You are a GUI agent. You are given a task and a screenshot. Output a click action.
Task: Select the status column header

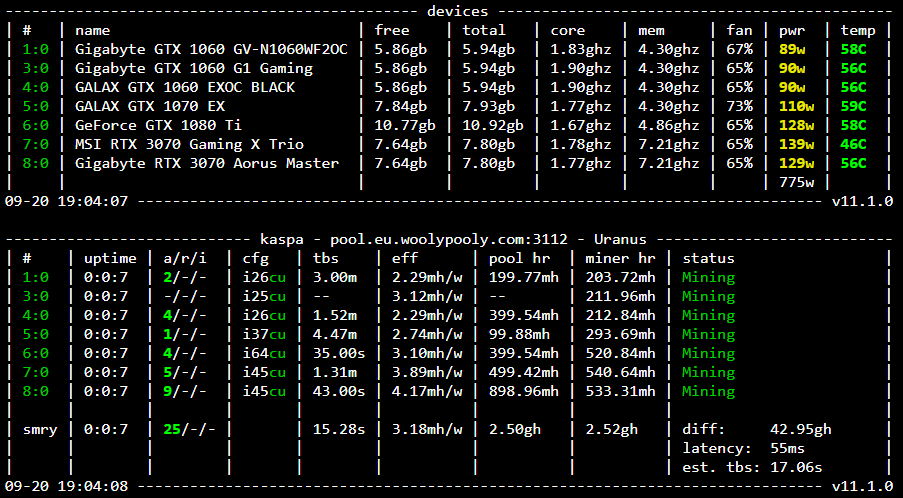(708, 258)
